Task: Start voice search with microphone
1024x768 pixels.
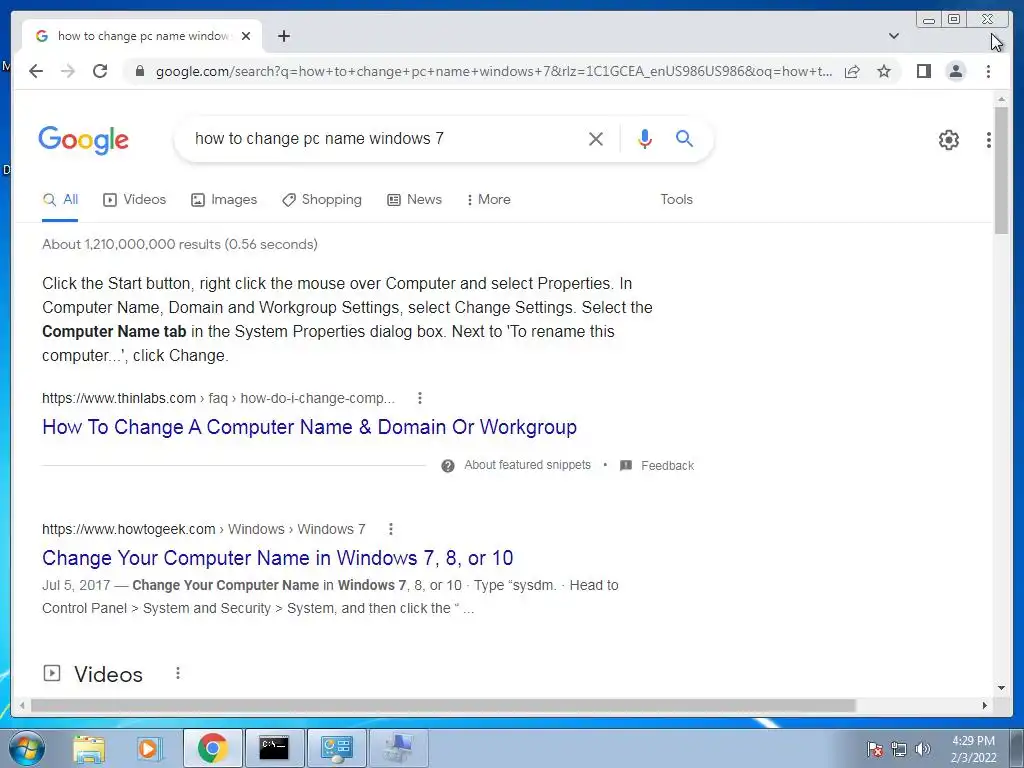Action: pyautogui.click(x=645, y=138)
